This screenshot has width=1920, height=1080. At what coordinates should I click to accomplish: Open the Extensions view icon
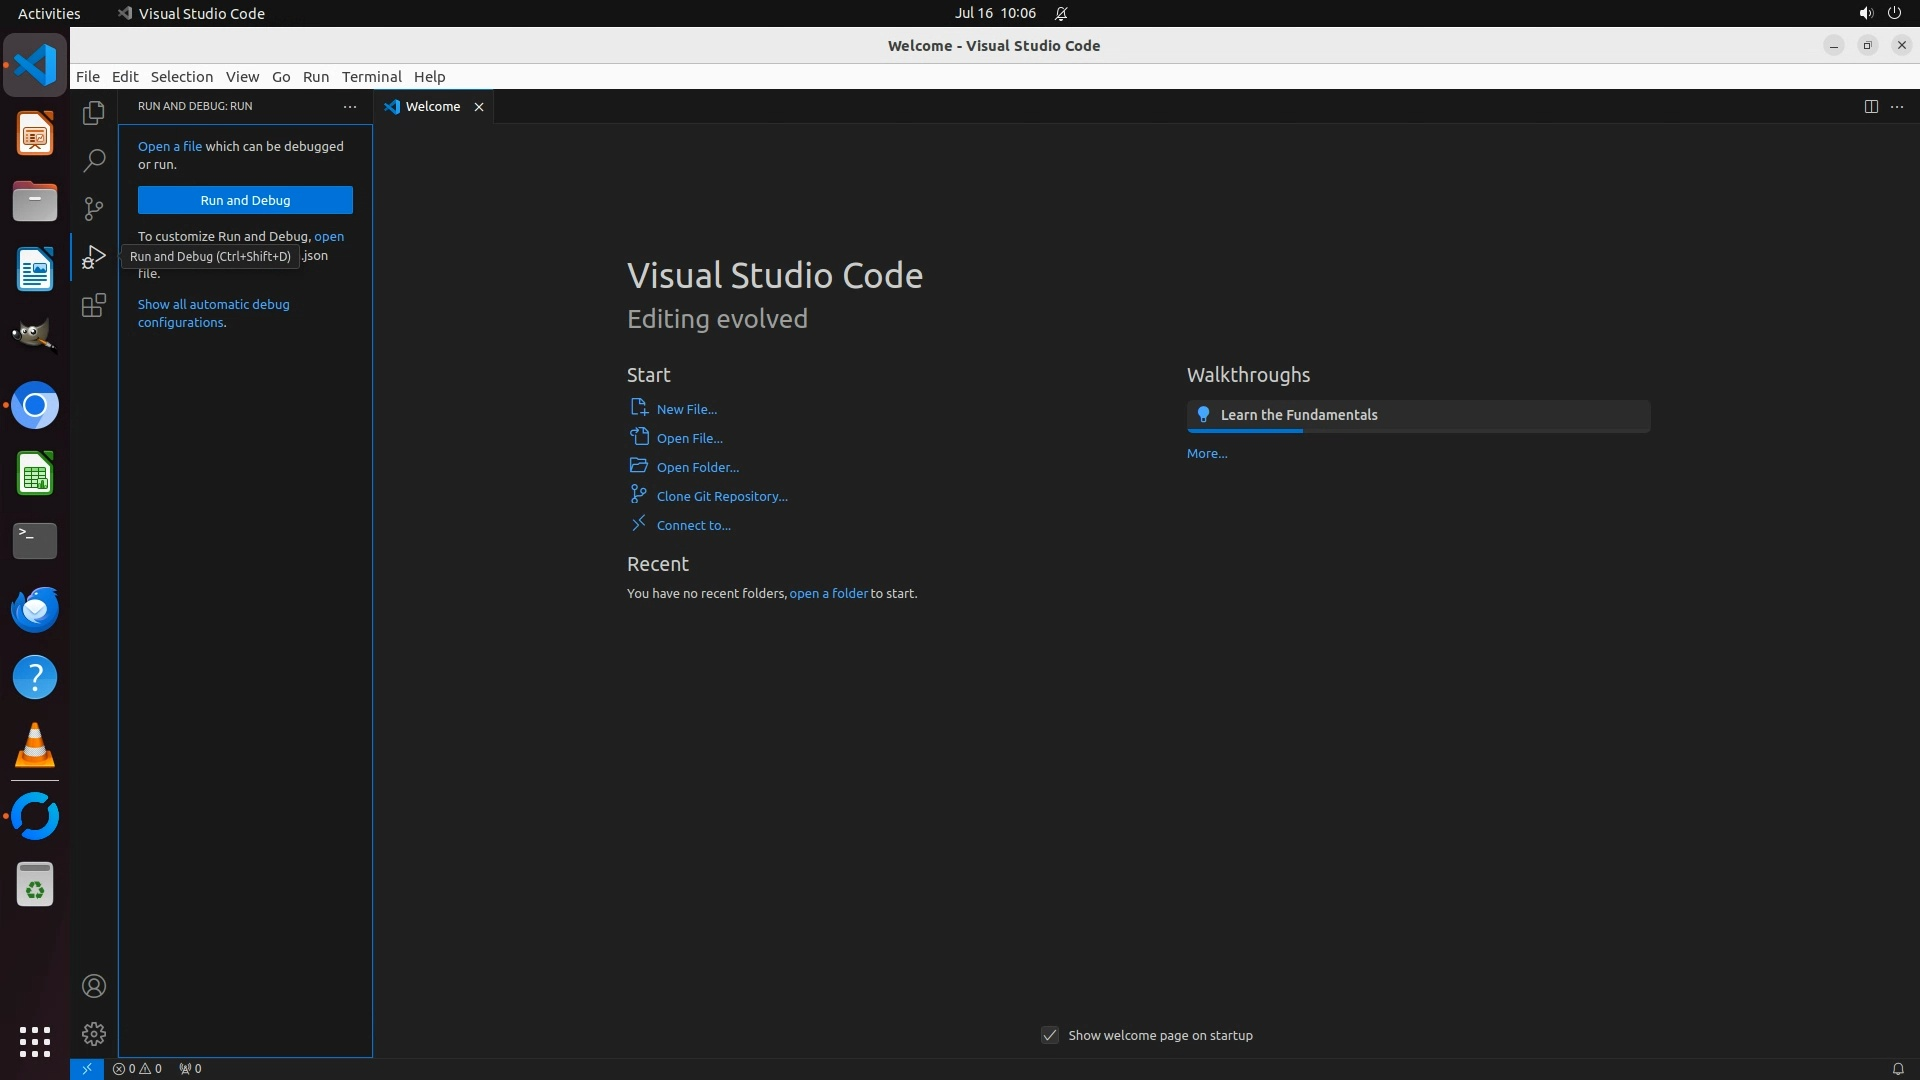[x=94, y=305]
